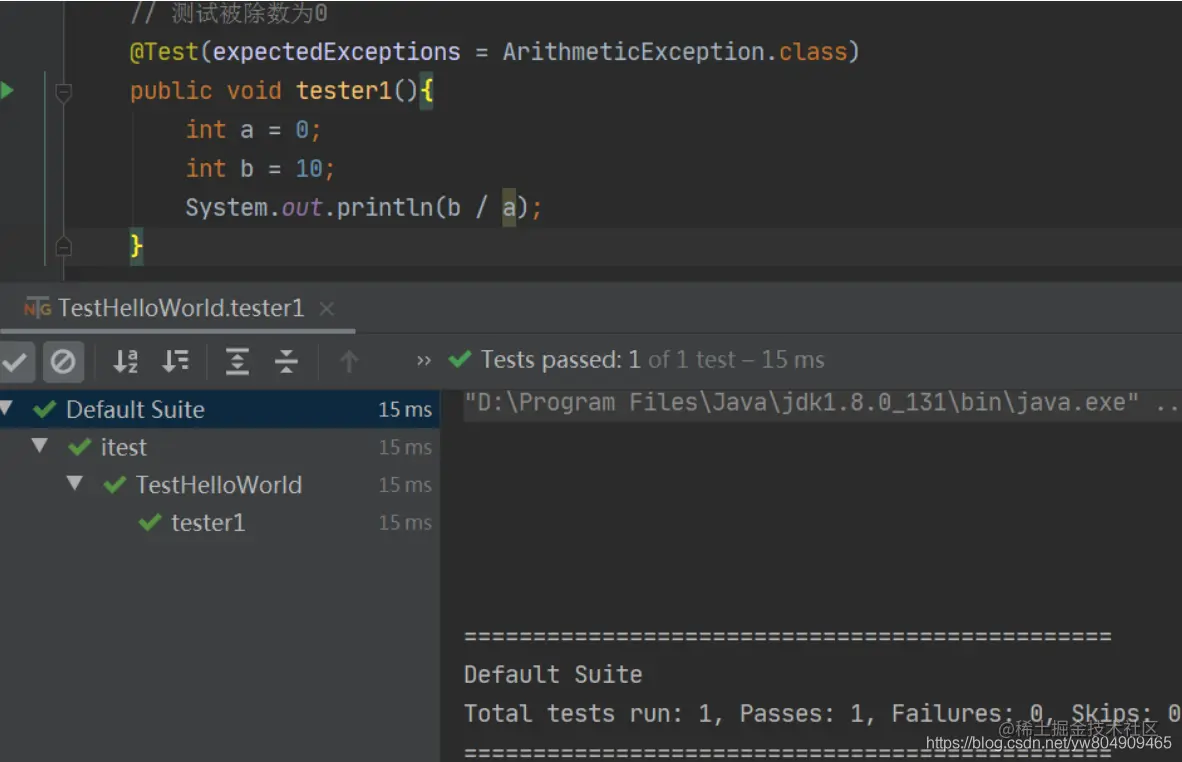Image resolution: width=1182 pixels, height=762 pixels.
Task: Select Default Suite in the test tree
Action: tap(219, 409)
